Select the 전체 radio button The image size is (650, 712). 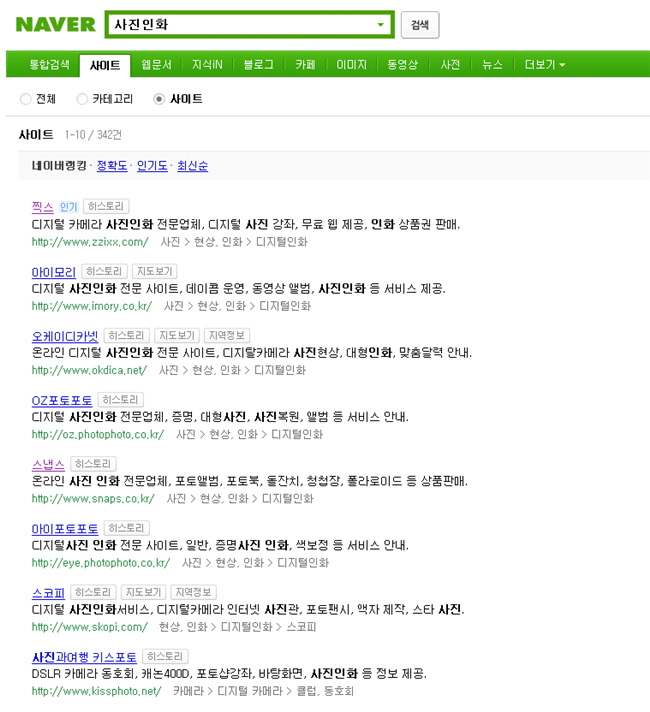(x=25, y=99)
